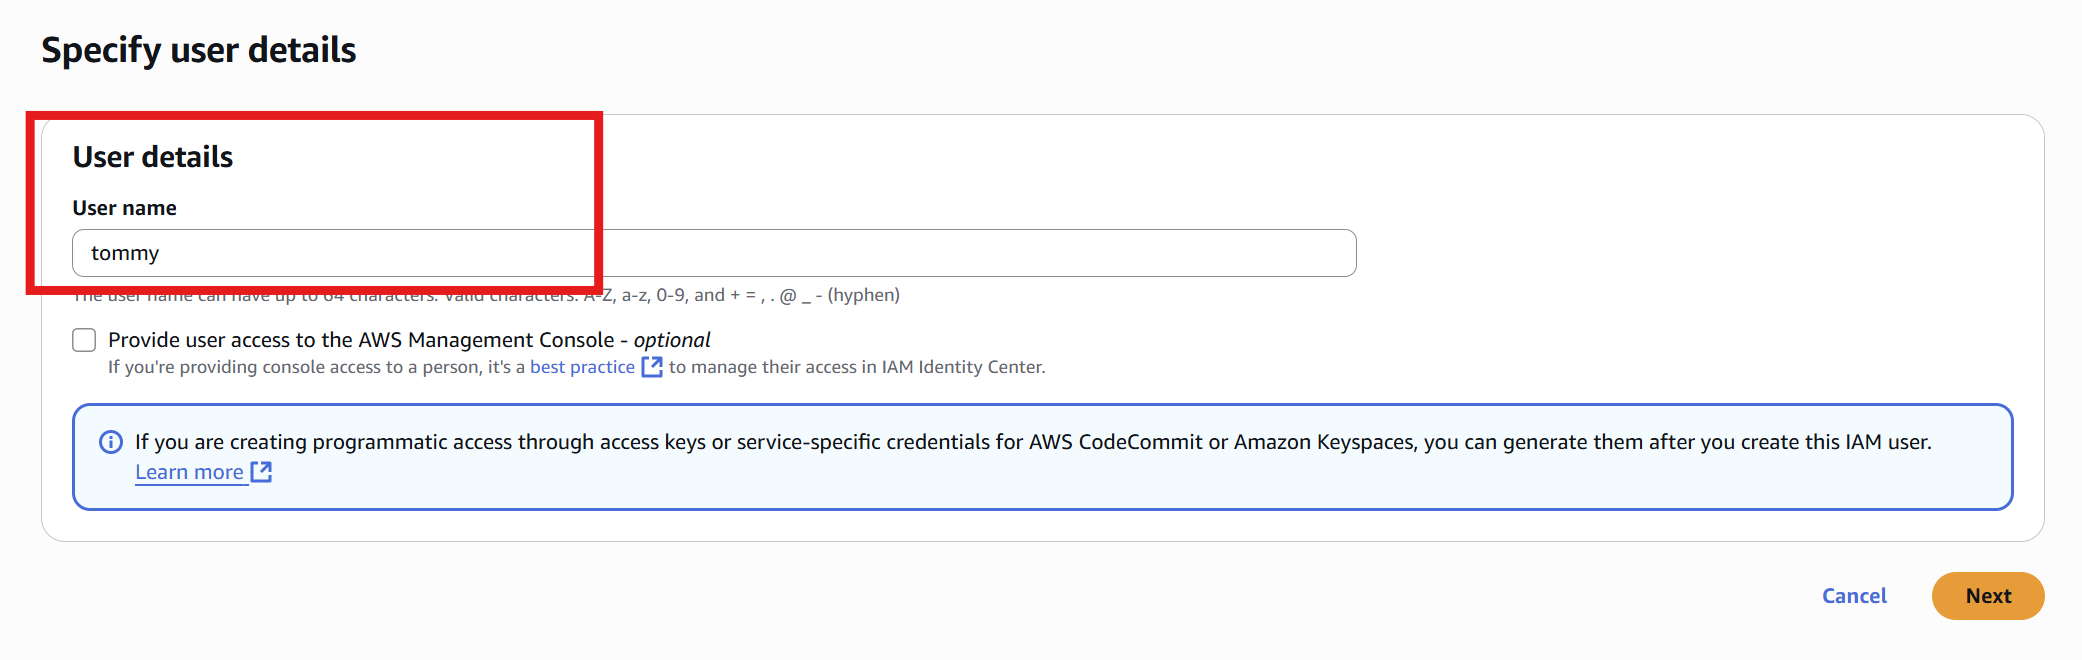
Task: Click the info circle icon in blue alert
Action: tap(111, 442)
